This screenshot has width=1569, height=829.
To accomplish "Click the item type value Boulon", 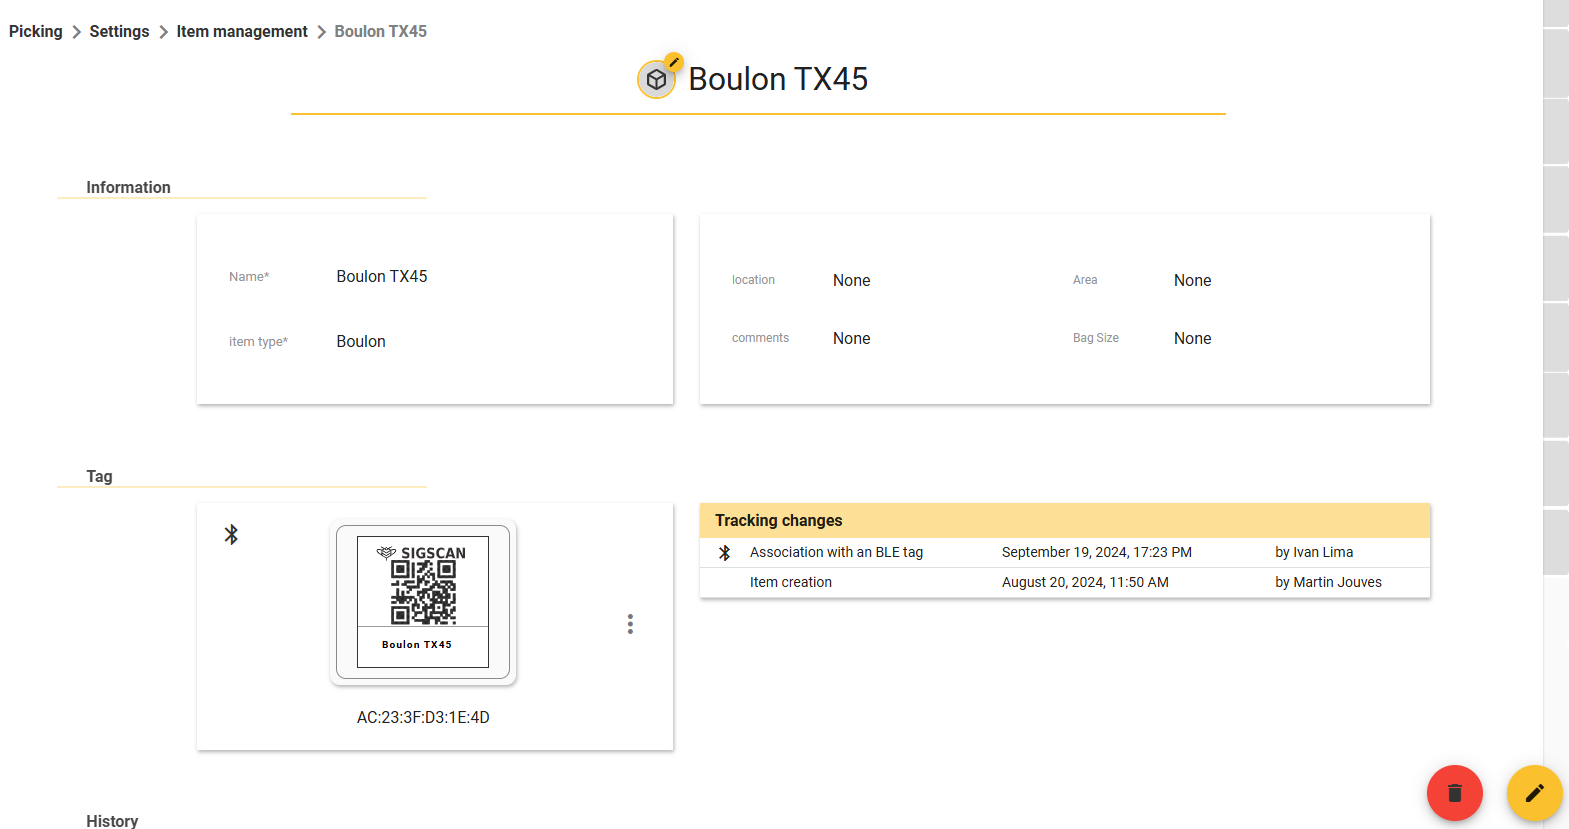I will pyautogui.click(x=361, y=341).
